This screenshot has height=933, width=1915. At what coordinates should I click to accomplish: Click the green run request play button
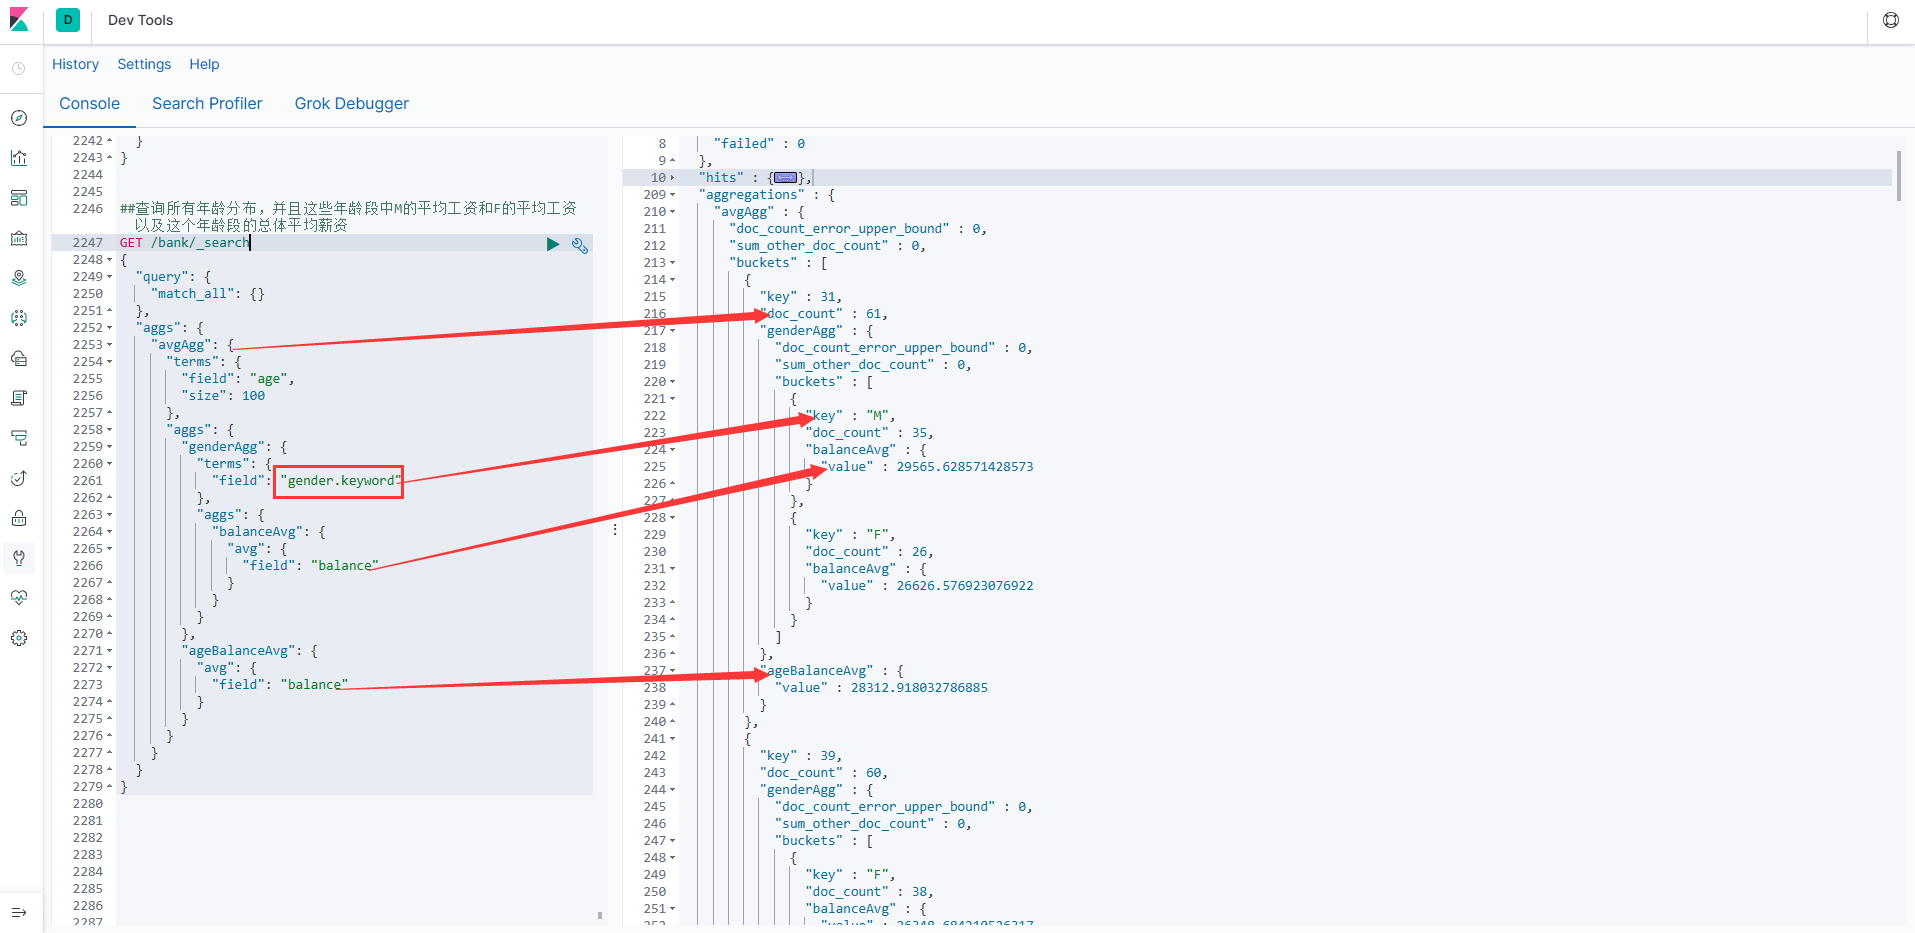[x=553, y=244]
